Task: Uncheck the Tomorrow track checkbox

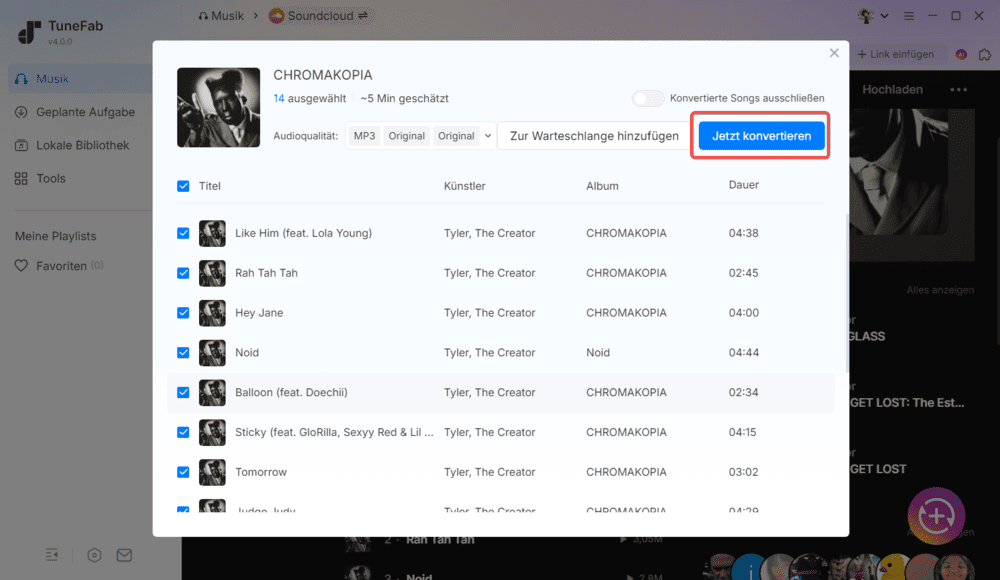Action: click(x=183, y=472)
